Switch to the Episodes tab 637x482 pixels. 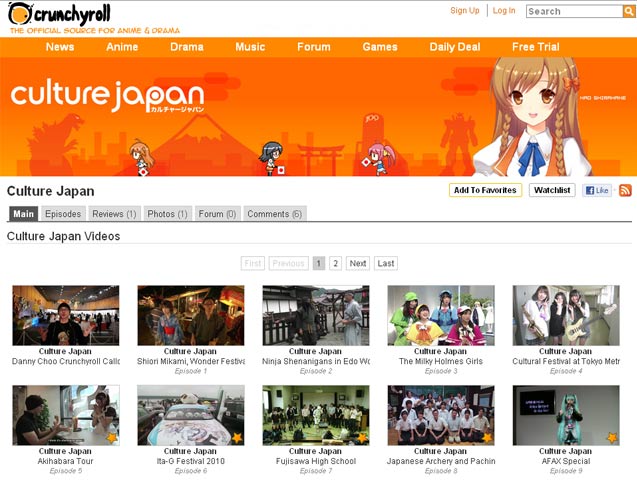(x=63, y=214)
